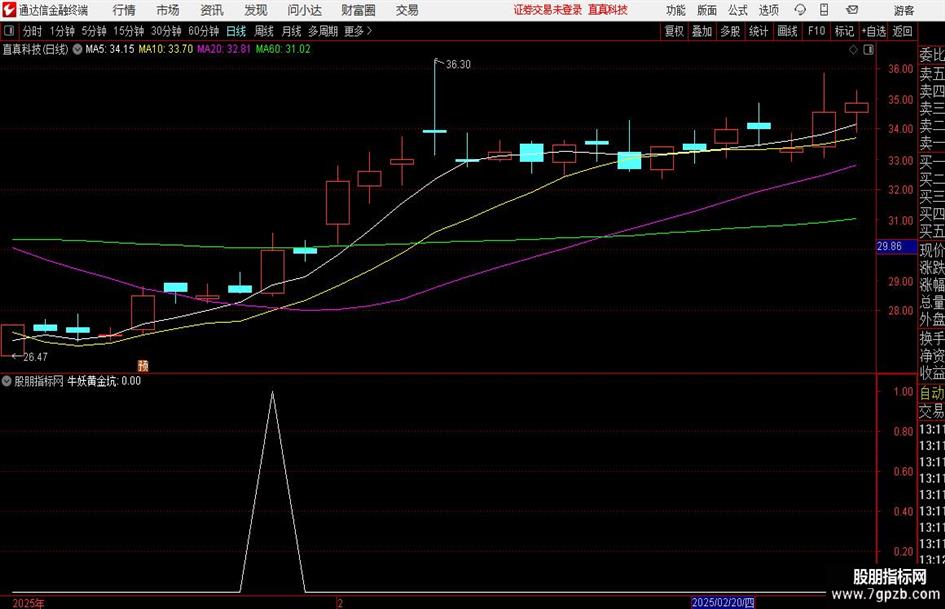The width and height of the screenshot is (945, 609).
Task: Open the 财富圈 menu
Action: point(358,10)
